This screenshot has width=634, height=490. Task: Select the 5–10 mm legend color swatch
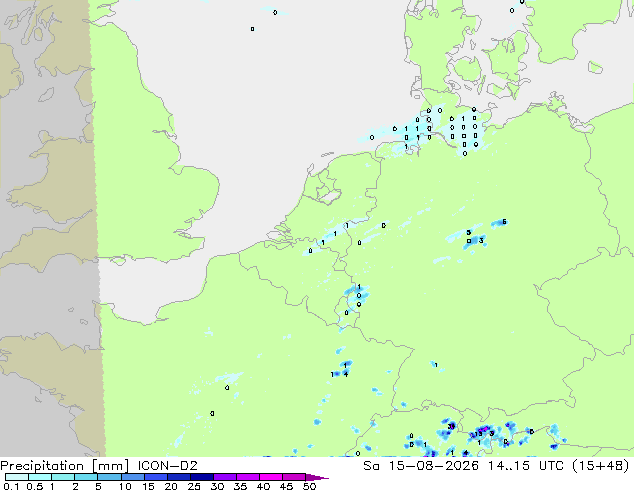pyautogui.click(x=109, y=477)
